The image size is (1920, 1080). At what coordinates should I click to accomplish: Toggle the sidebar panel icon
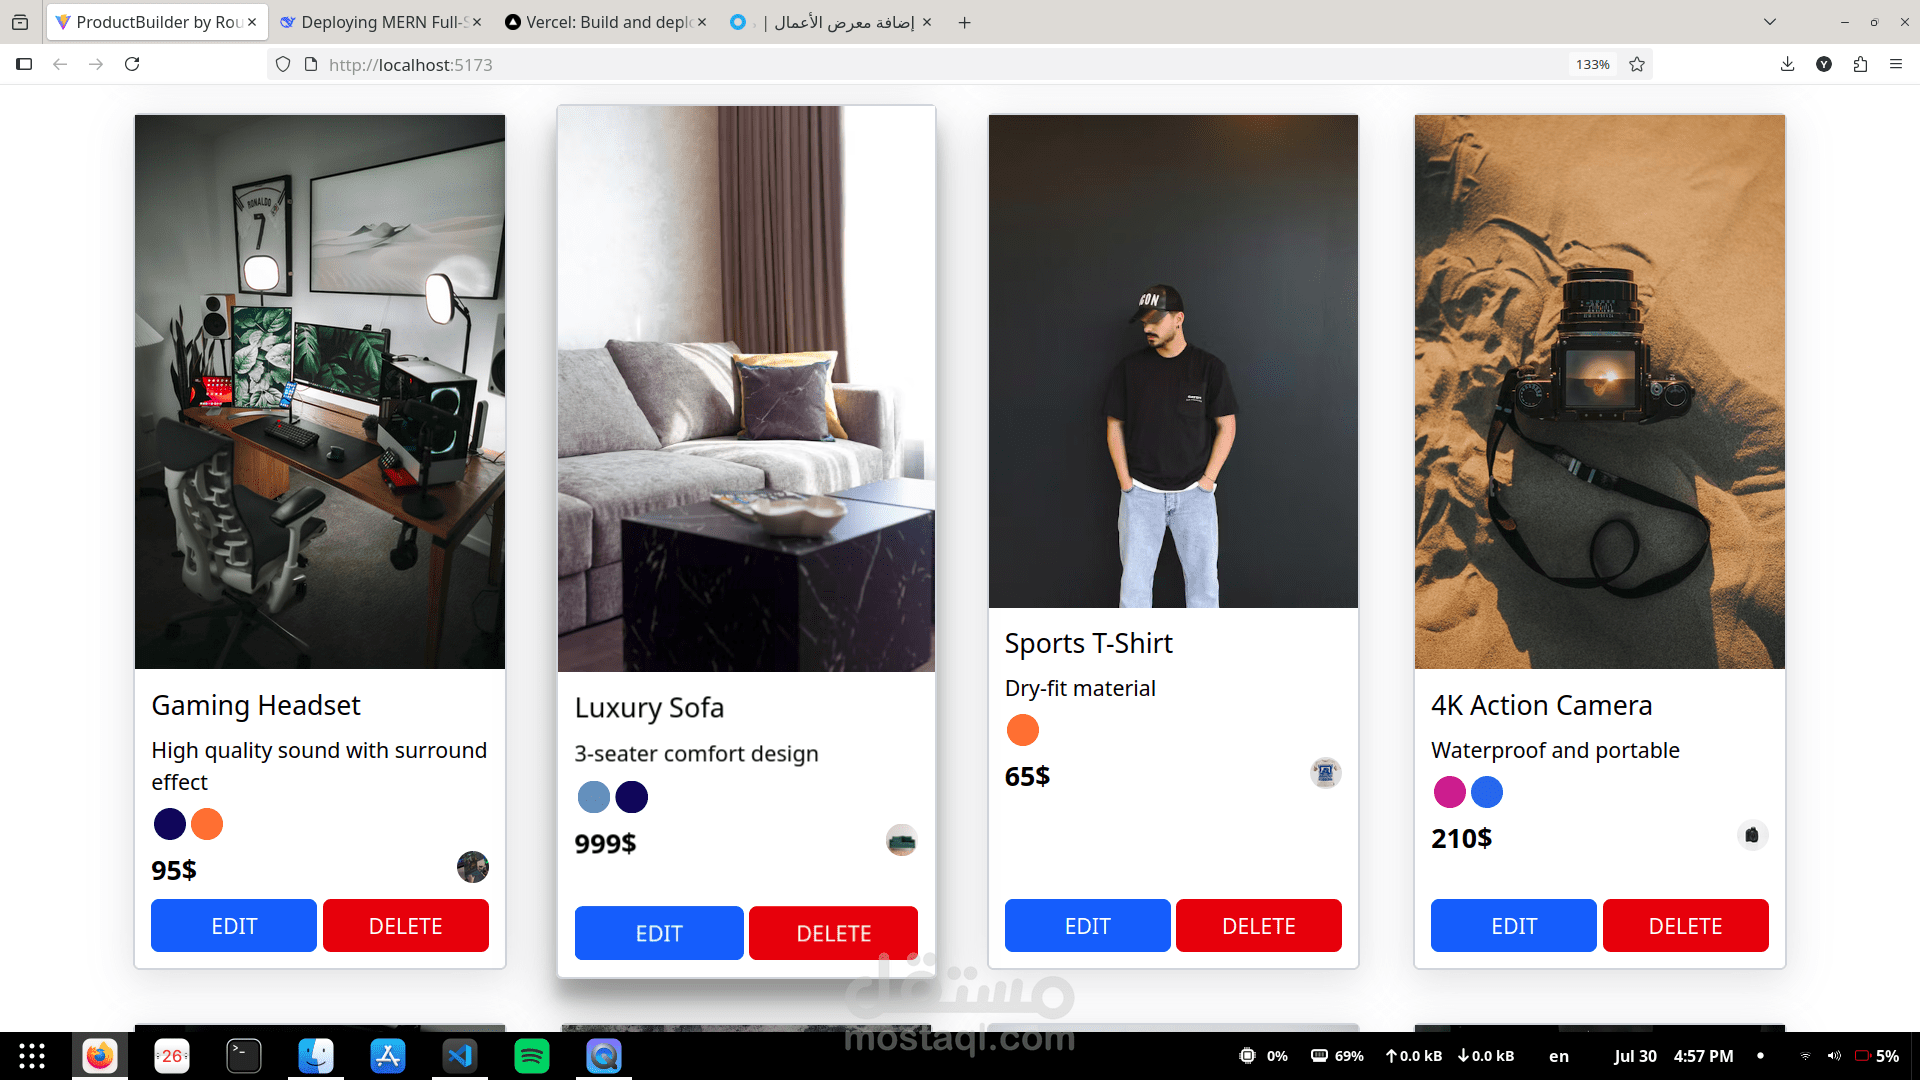[24, 64]
